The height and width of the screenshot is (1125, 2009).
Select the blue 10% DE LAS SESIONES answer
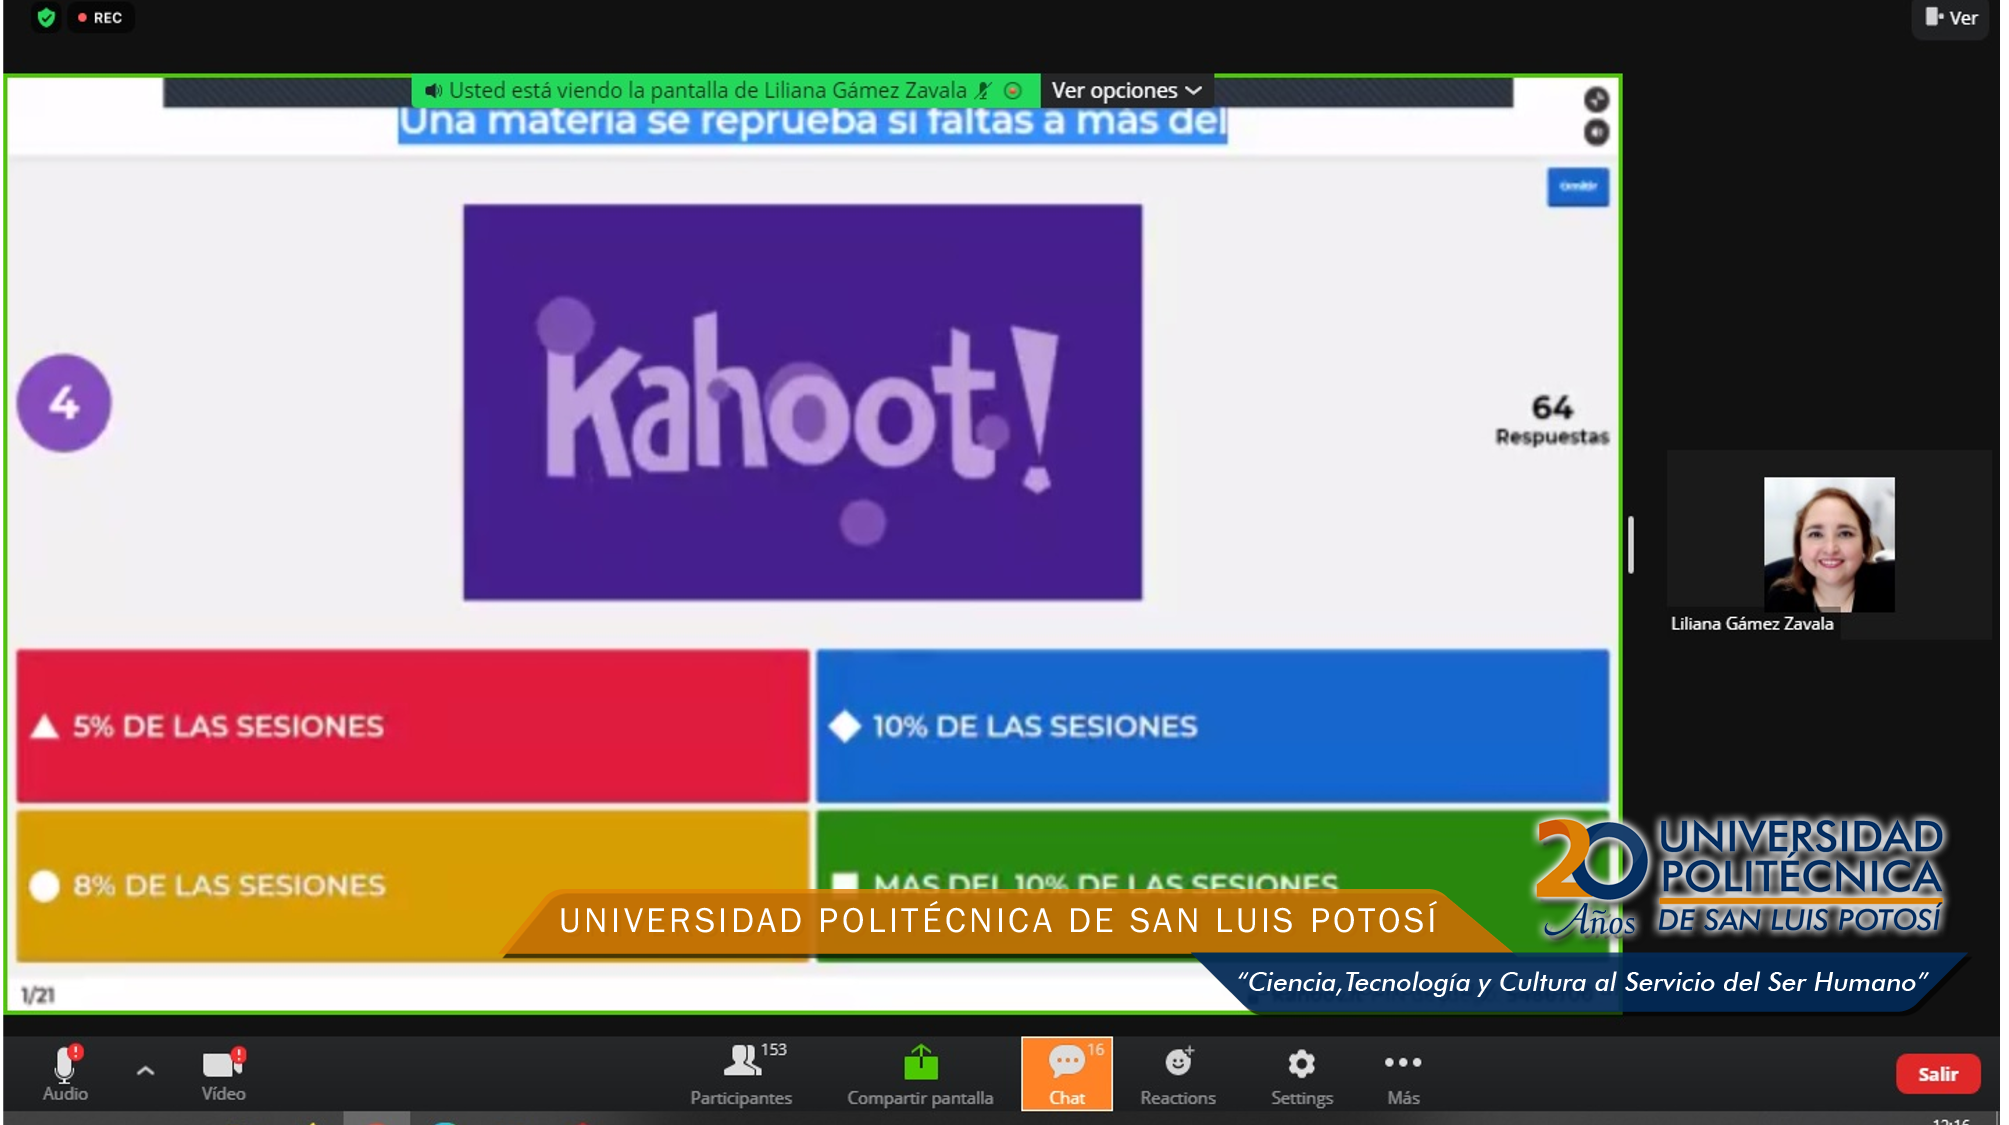click(1212, 726)
